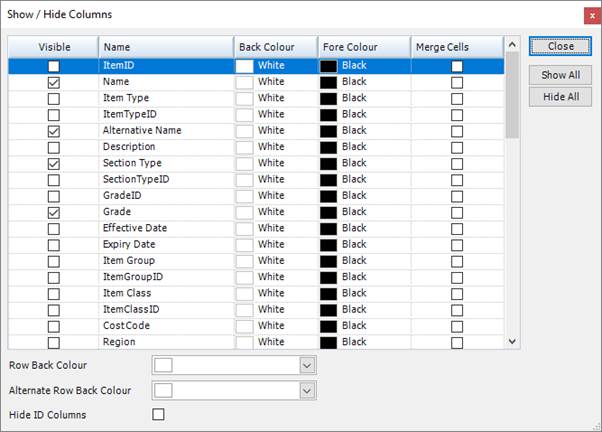
Task: Enable Visible checkbox for Item Type row
Action: [x=54, y=98]
